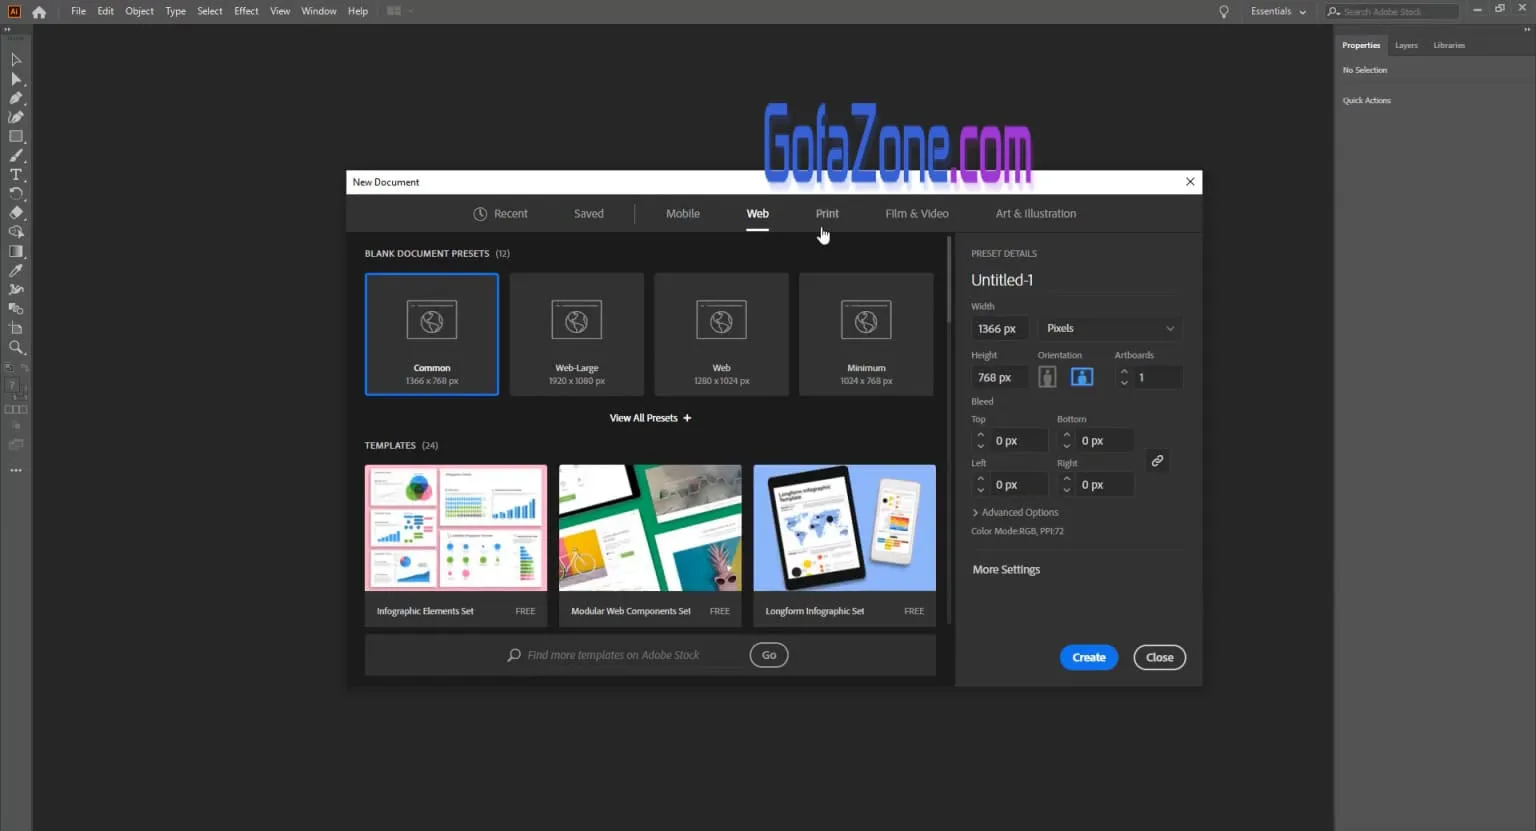Open the Libraries panel tab
Image resolution: width=1536 pixels, height=831 pixels.
tap(1449, 45)
